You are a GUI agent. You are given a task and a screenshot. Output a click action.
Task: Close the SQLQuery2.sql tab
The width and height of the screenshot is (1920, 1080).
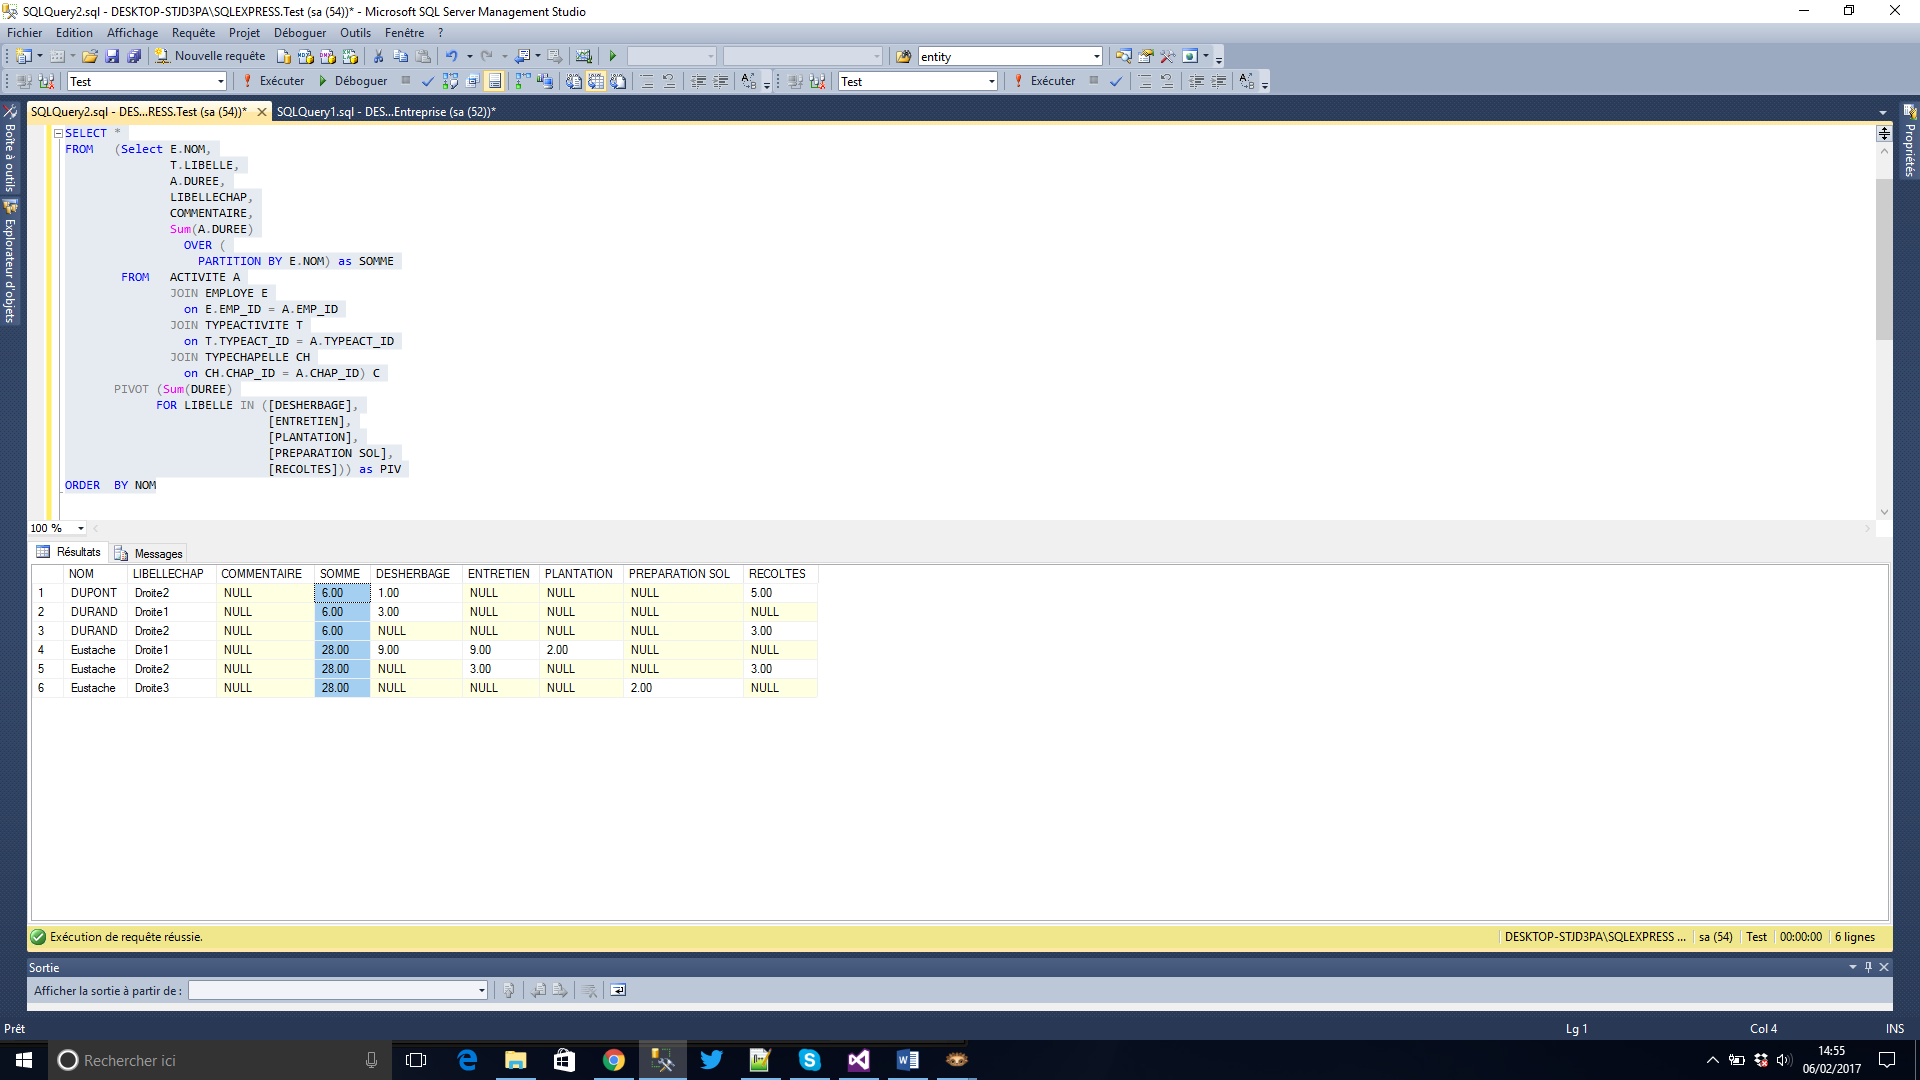(x=262, y=112)
